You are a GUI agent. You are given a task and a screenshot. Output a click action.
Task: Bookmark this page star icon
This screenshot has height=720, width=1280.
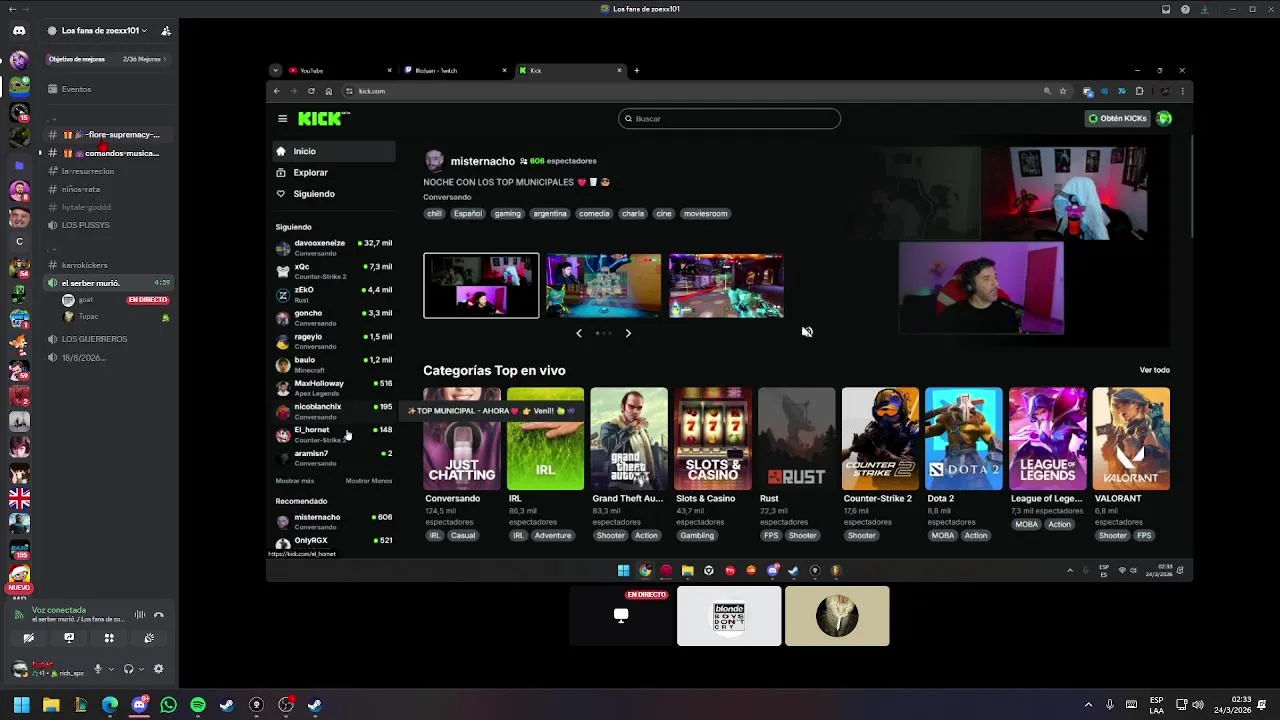(x=1063, y=91)
